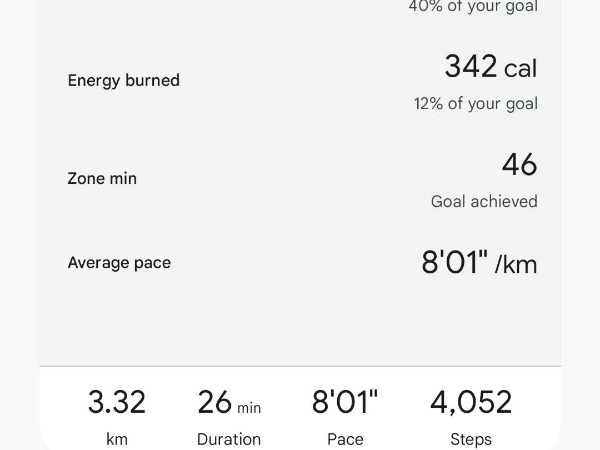This screenshot has height=450, width=600.
Task: Click the Pace label in summary bar
Action: (x=345, y=439)
